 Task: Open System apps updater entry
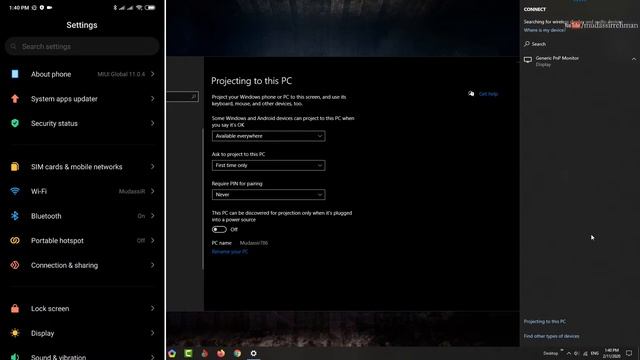(82, 99)
